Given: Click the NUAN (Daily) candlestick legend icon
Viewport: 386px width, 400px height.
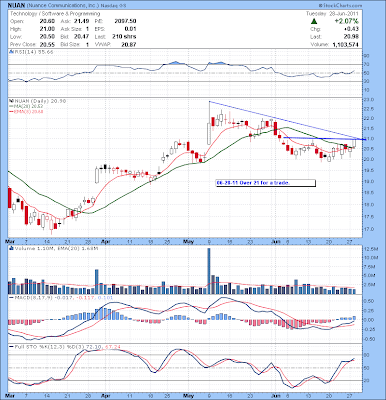Looking at the screenshot, I should [x=10, y=101].
